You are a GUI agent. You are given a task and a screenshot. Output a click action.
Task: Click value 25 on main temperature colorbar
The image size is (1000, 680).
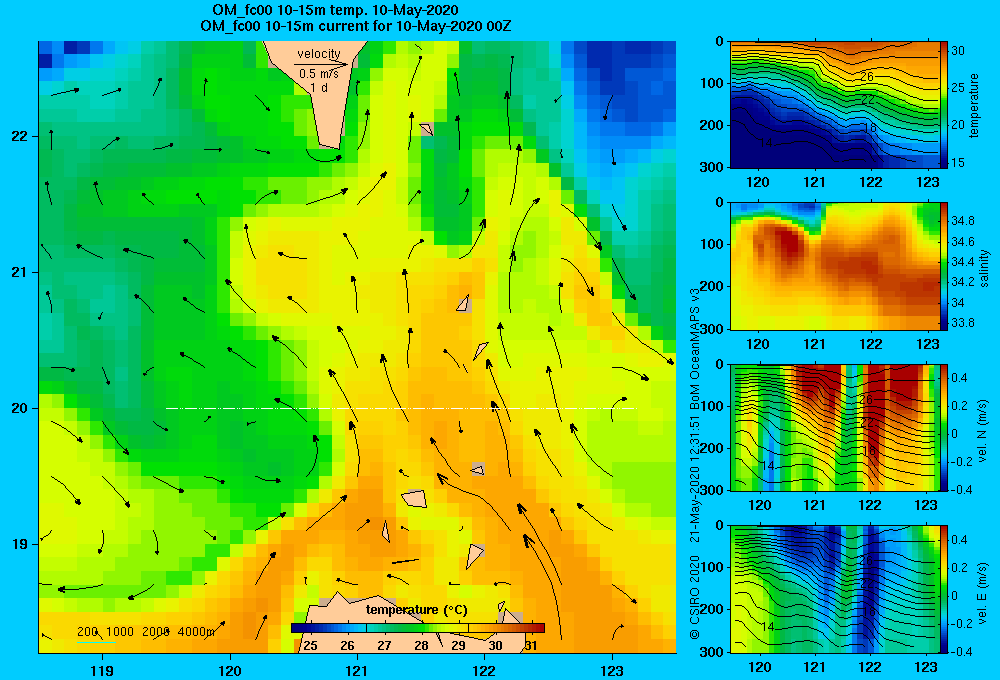coord(311,646)
